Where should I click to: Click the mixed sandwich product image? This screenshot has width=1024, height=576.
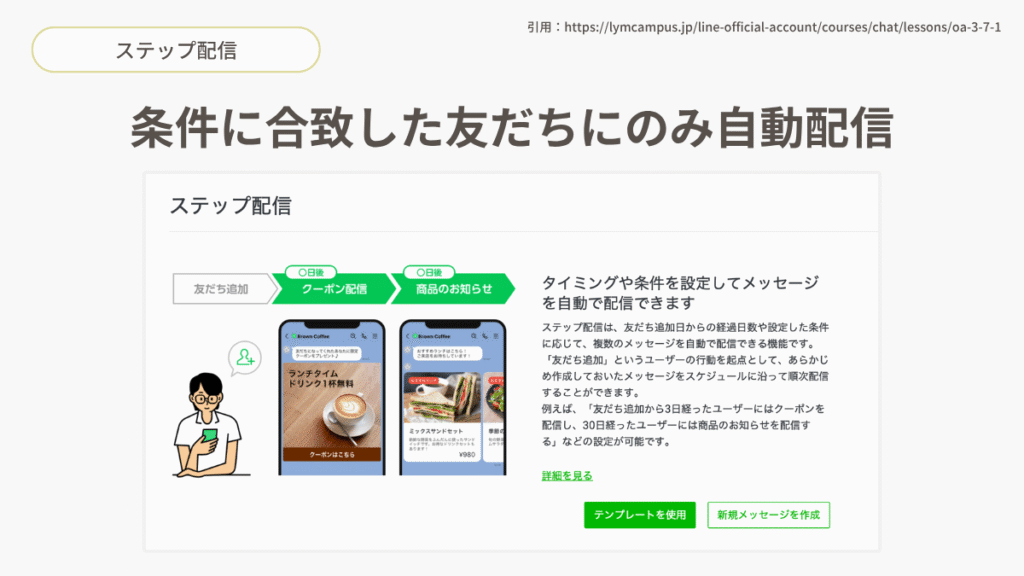coord(442,398)
